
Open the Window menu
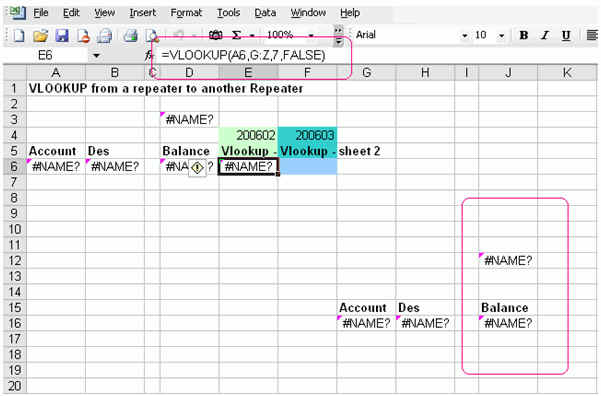pyautogui.click(x=308, y=13)
